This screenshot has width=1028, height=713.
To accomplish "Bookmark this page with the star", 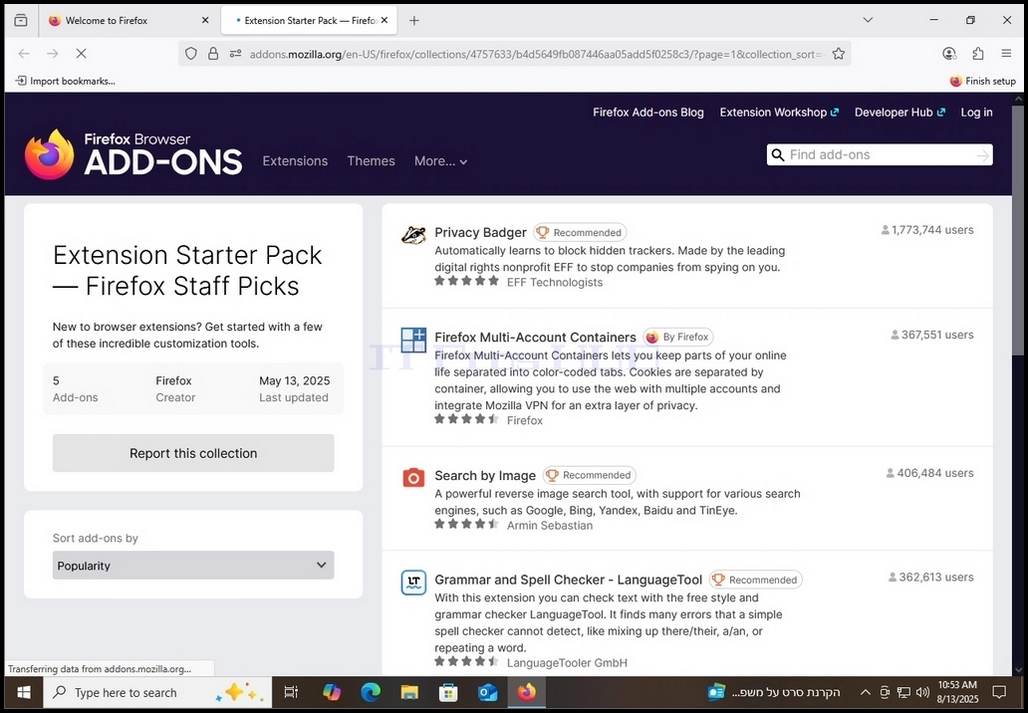I will coord(838,54).
